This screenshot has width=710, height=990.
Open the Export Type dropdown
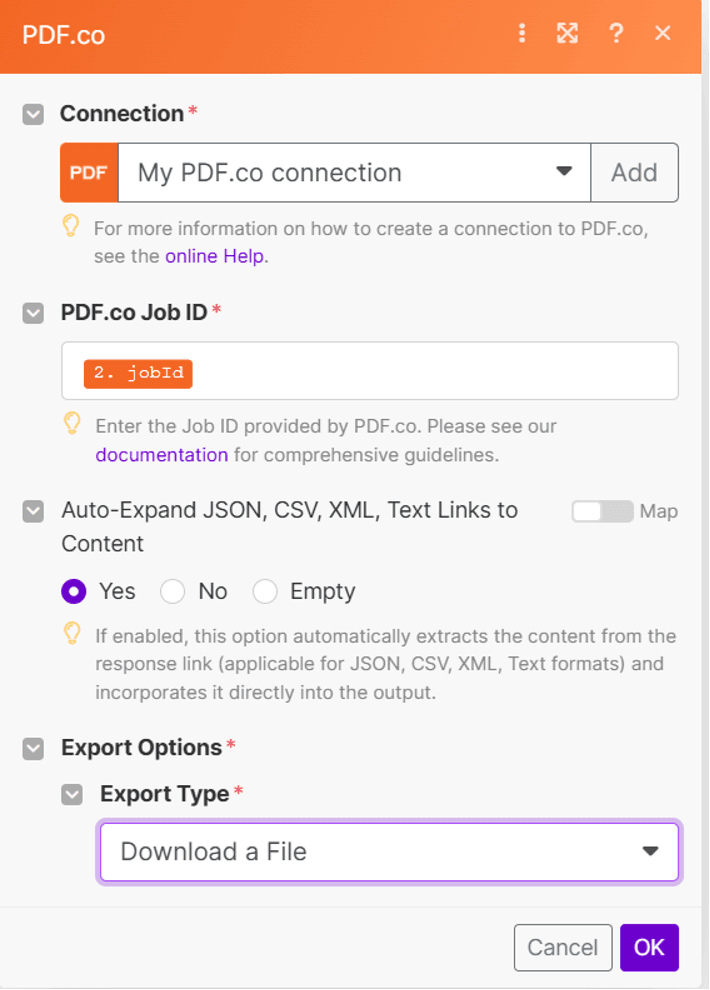(389, 852)
